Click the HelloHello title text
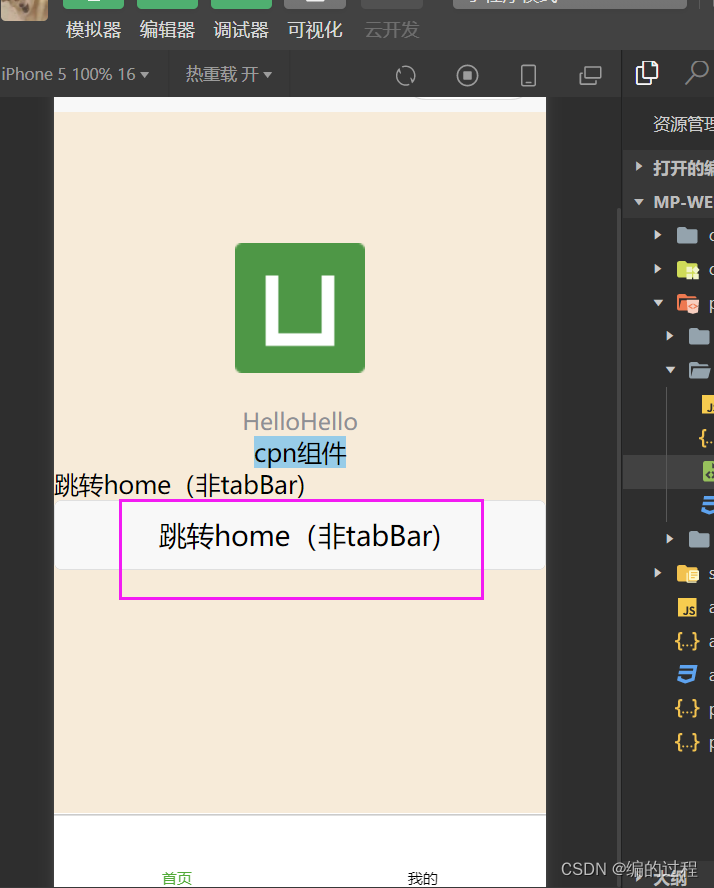The height and width of the screenshot is (888, 714). click(300, 422)
